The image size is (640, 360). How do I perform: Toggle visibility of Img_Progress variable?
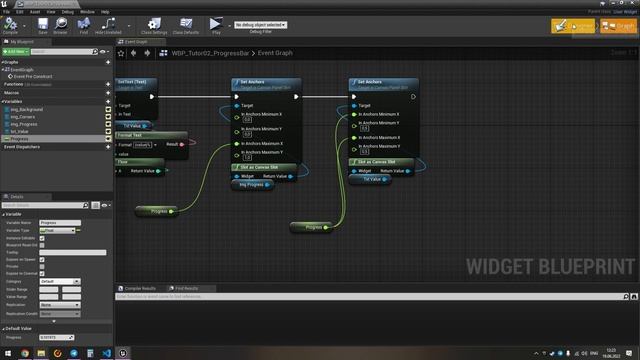108,124
